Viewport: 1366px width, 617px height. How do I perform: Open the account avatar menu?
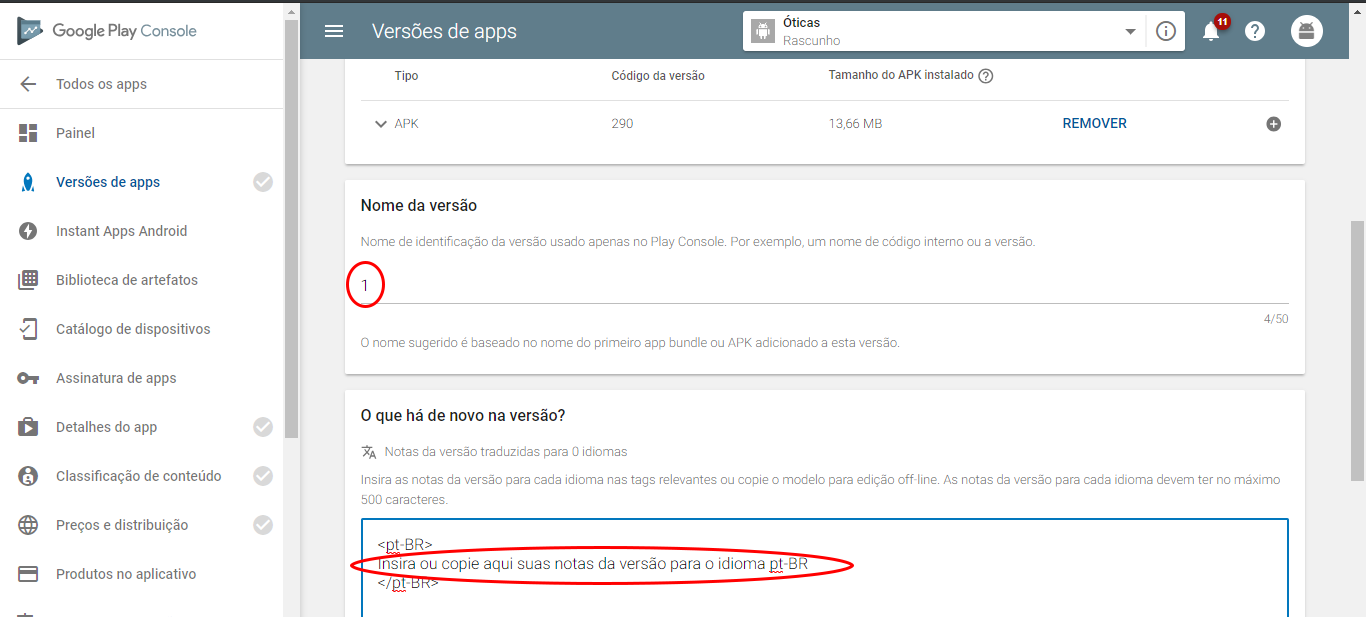[x=1306, y=31]
